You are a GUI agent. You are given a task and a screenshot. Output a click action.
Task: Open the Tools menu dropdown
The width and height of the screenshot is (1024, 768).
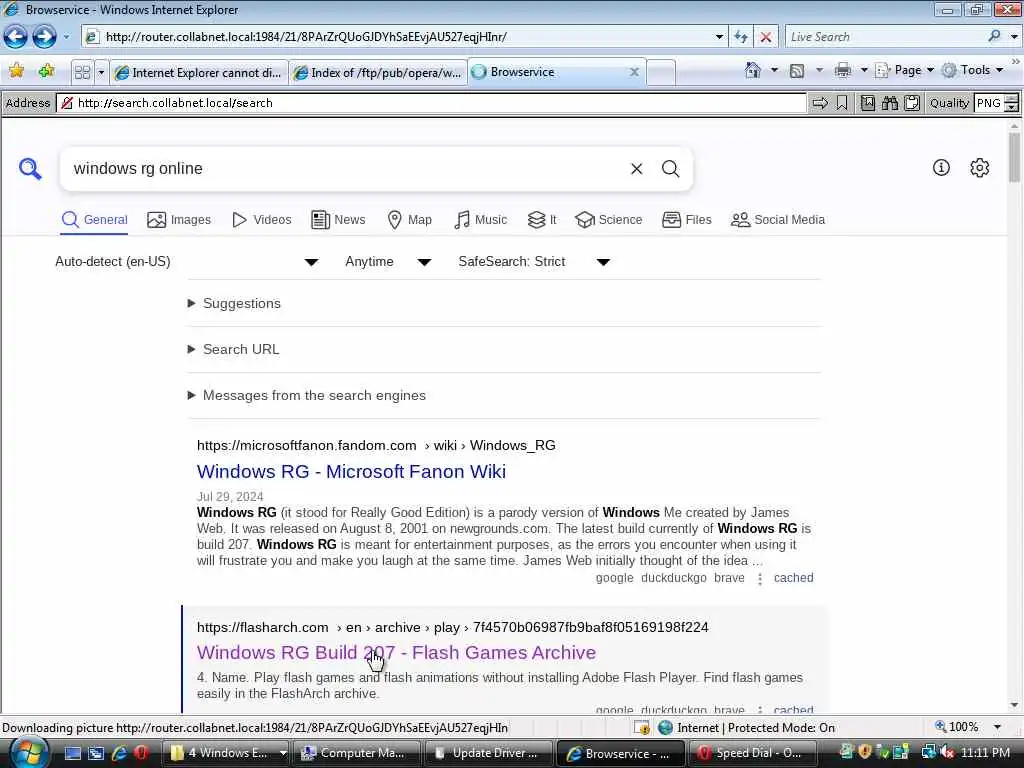point(973,70)
